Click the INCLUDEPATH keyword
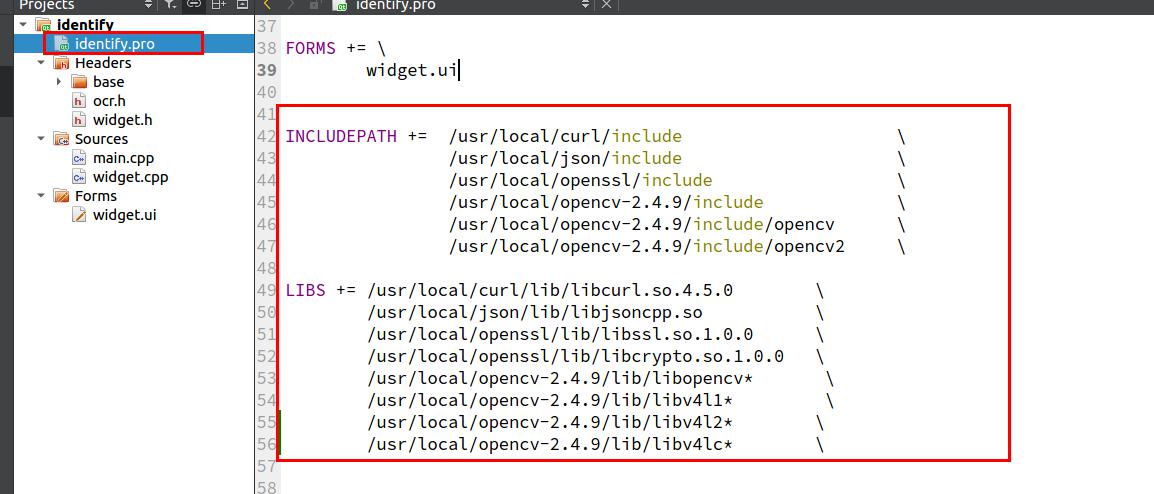Screen dimensions: 1154x494 coord(341,136)
